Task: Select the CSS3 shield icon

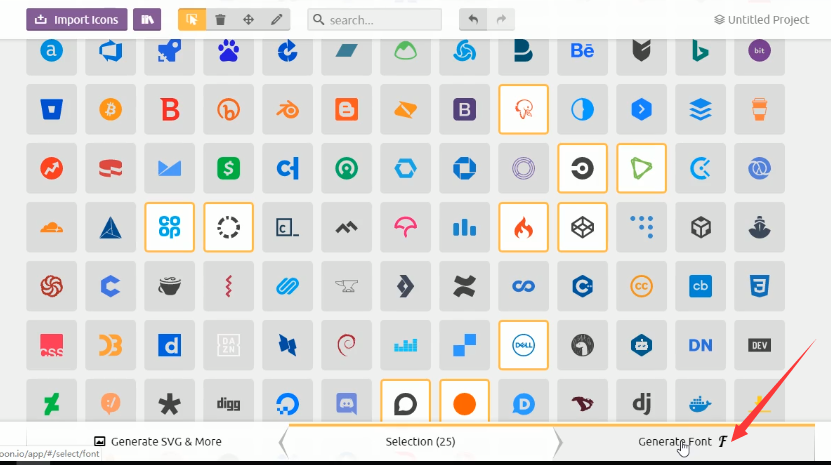Action: coord(759,286)
